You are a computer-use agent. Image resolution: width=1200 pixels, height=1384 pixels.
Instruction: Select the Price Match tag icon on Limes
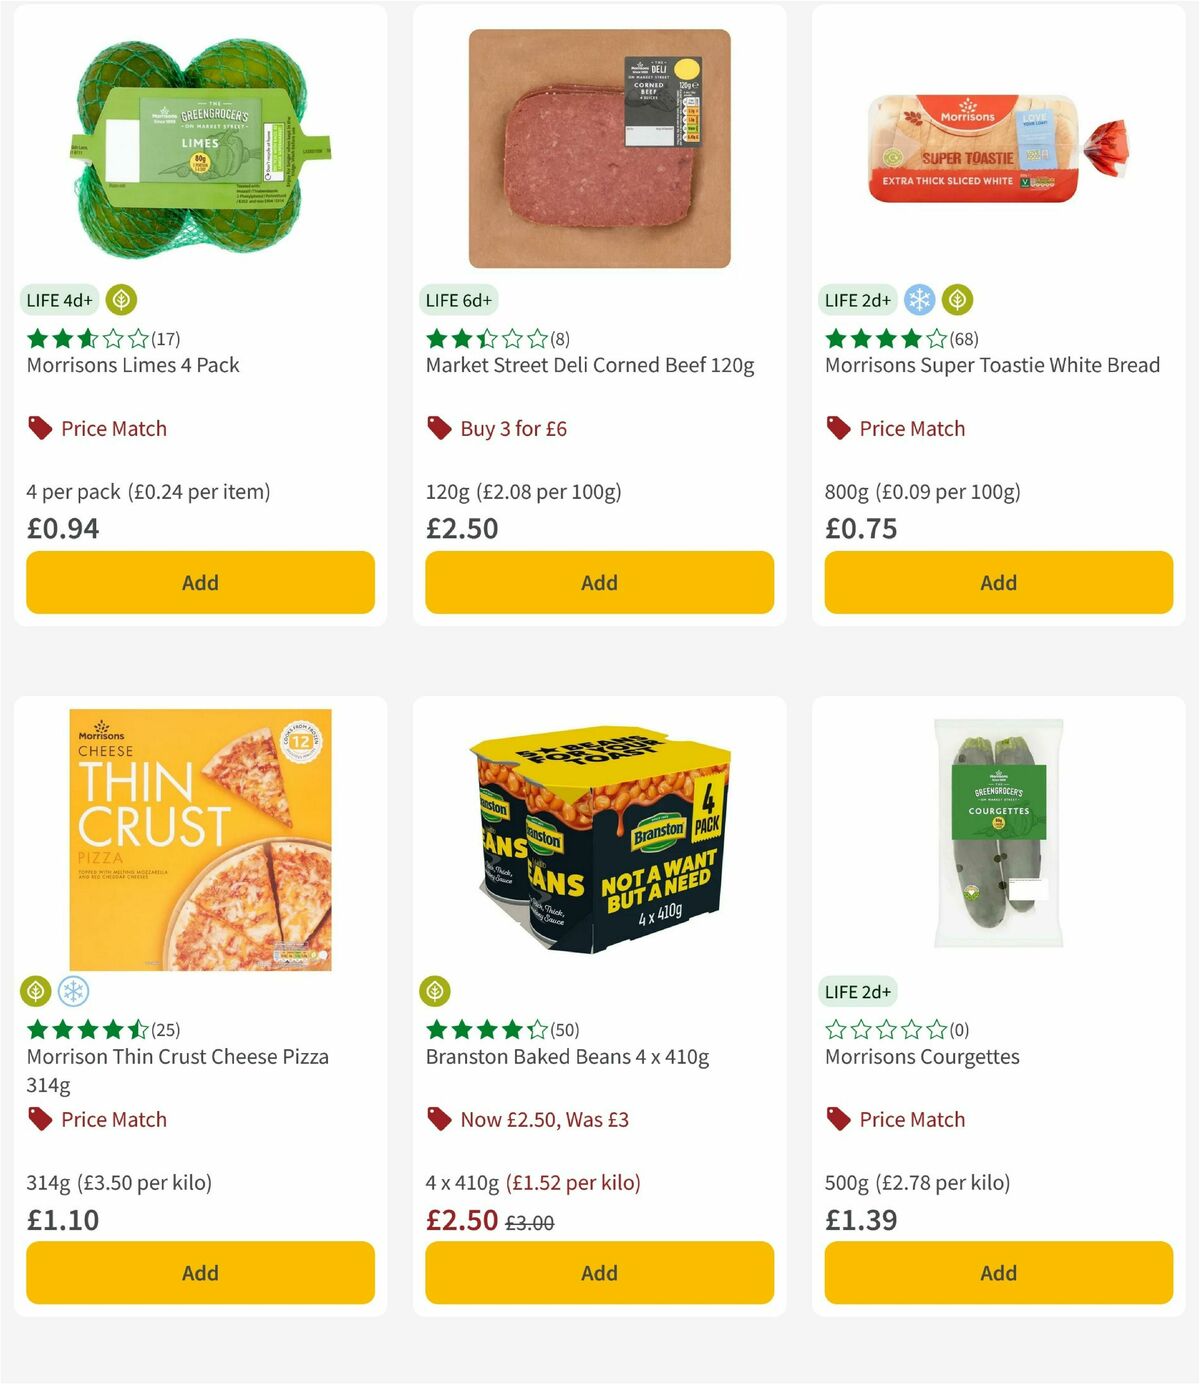(x=40, y=428)
